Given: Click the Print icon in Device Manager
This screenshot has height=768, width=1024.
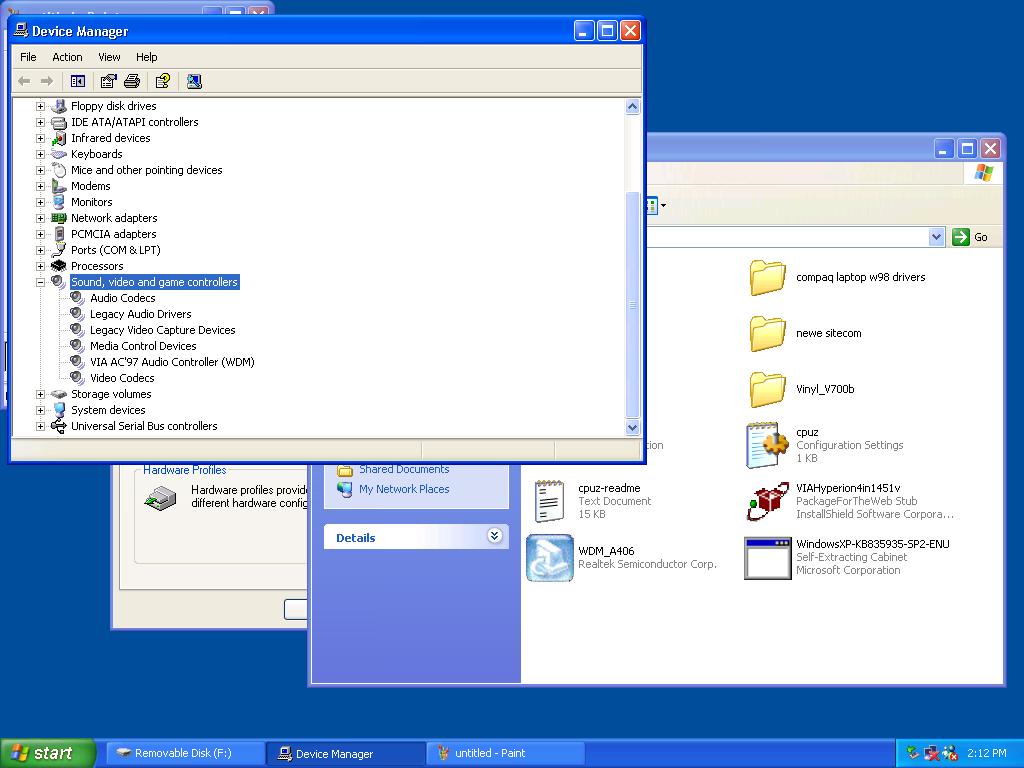Looking at the screenshot, I should click(132, 81).
